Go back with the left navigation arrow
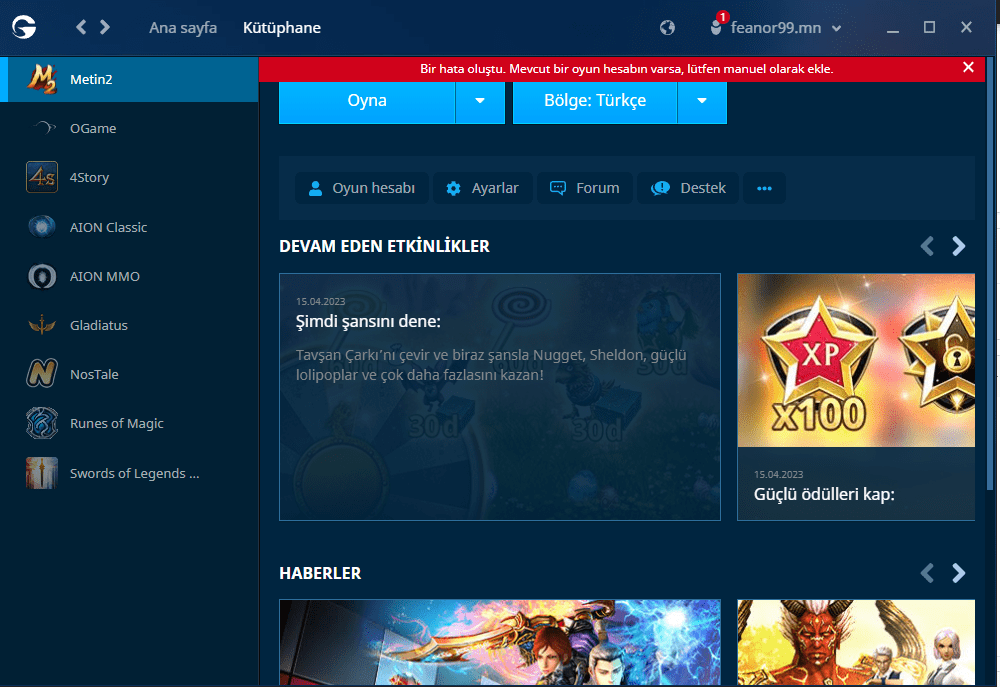 [x=81, y=27]
